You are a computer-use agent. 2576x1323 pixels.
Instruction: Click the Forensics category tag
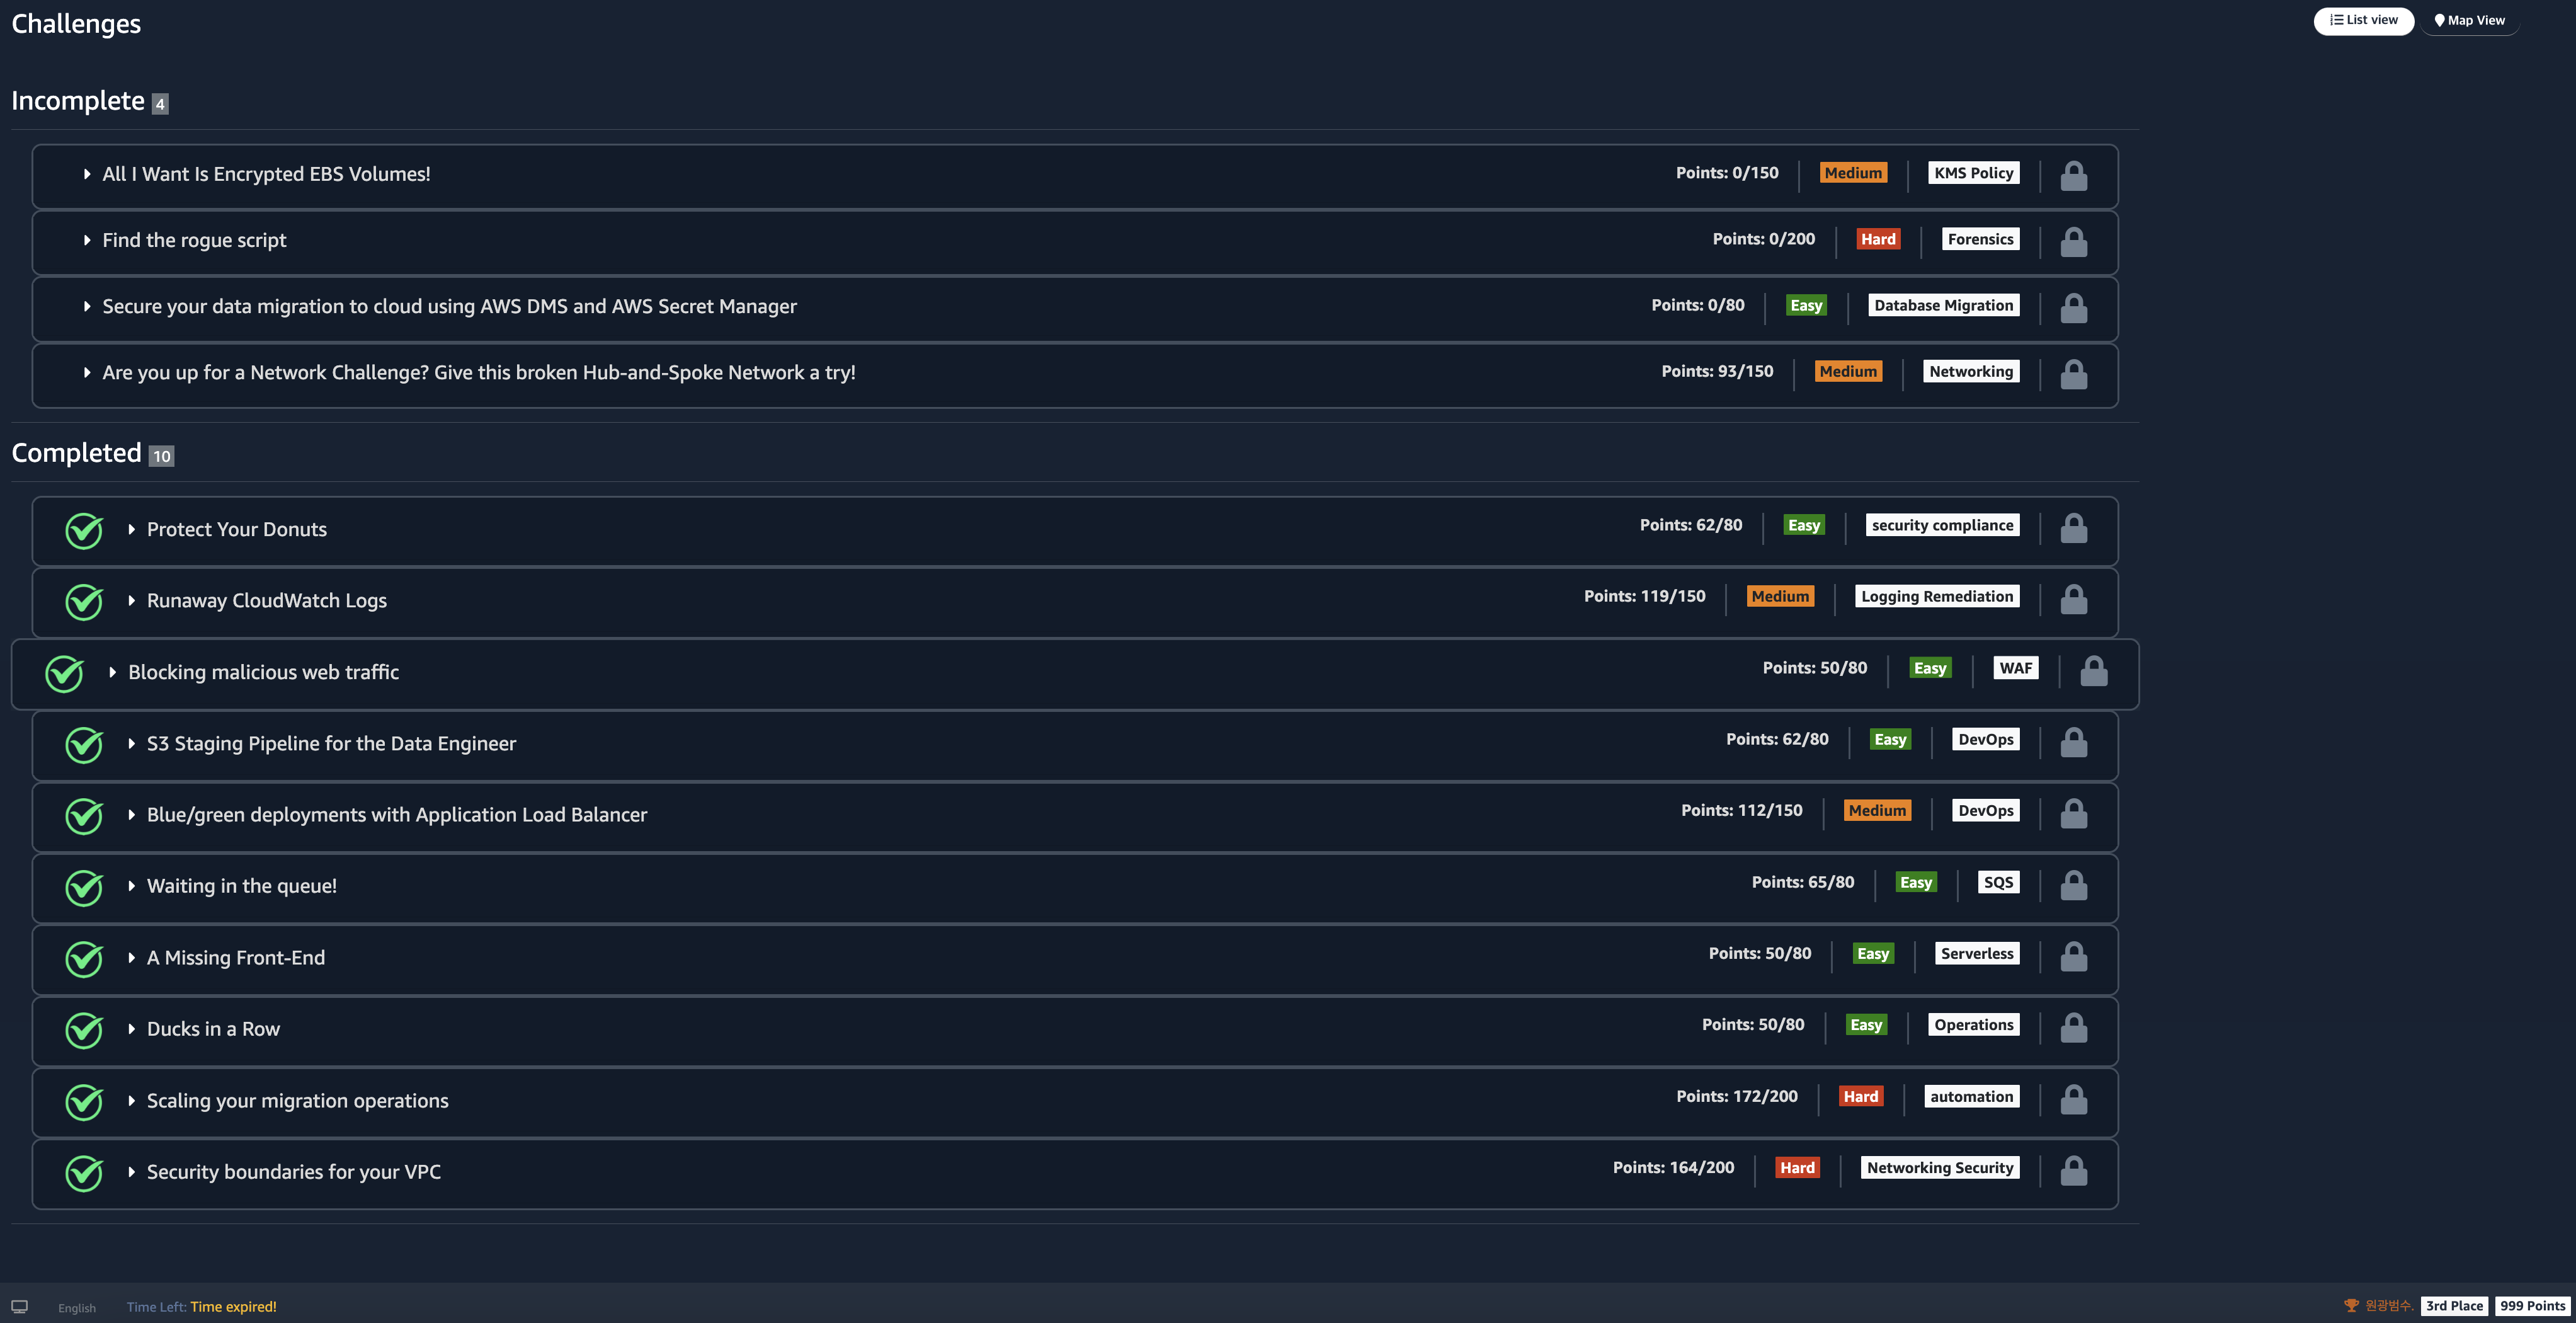1980,239
